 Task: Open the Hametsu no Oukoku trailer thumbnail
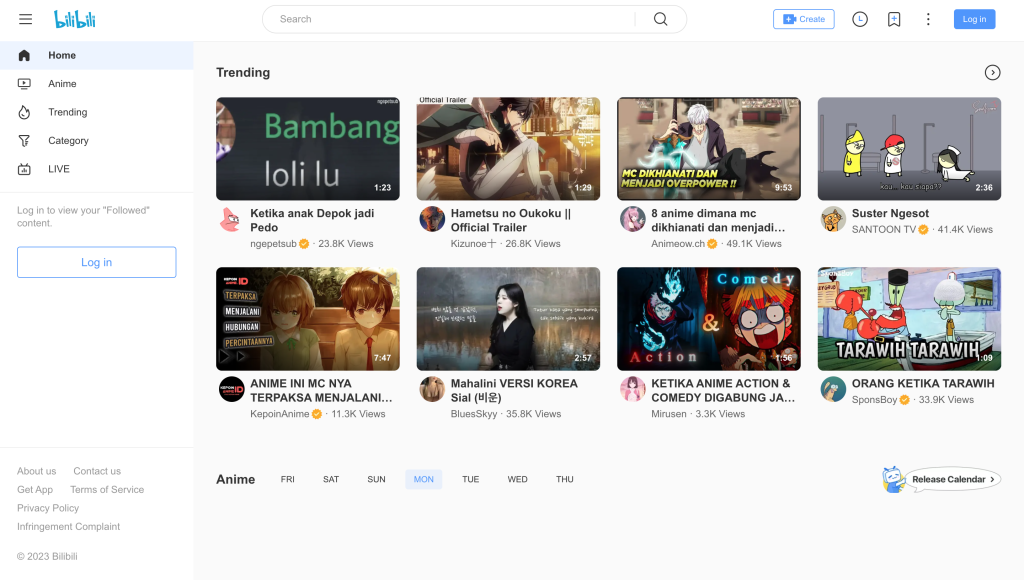click(x=508, y=148)
